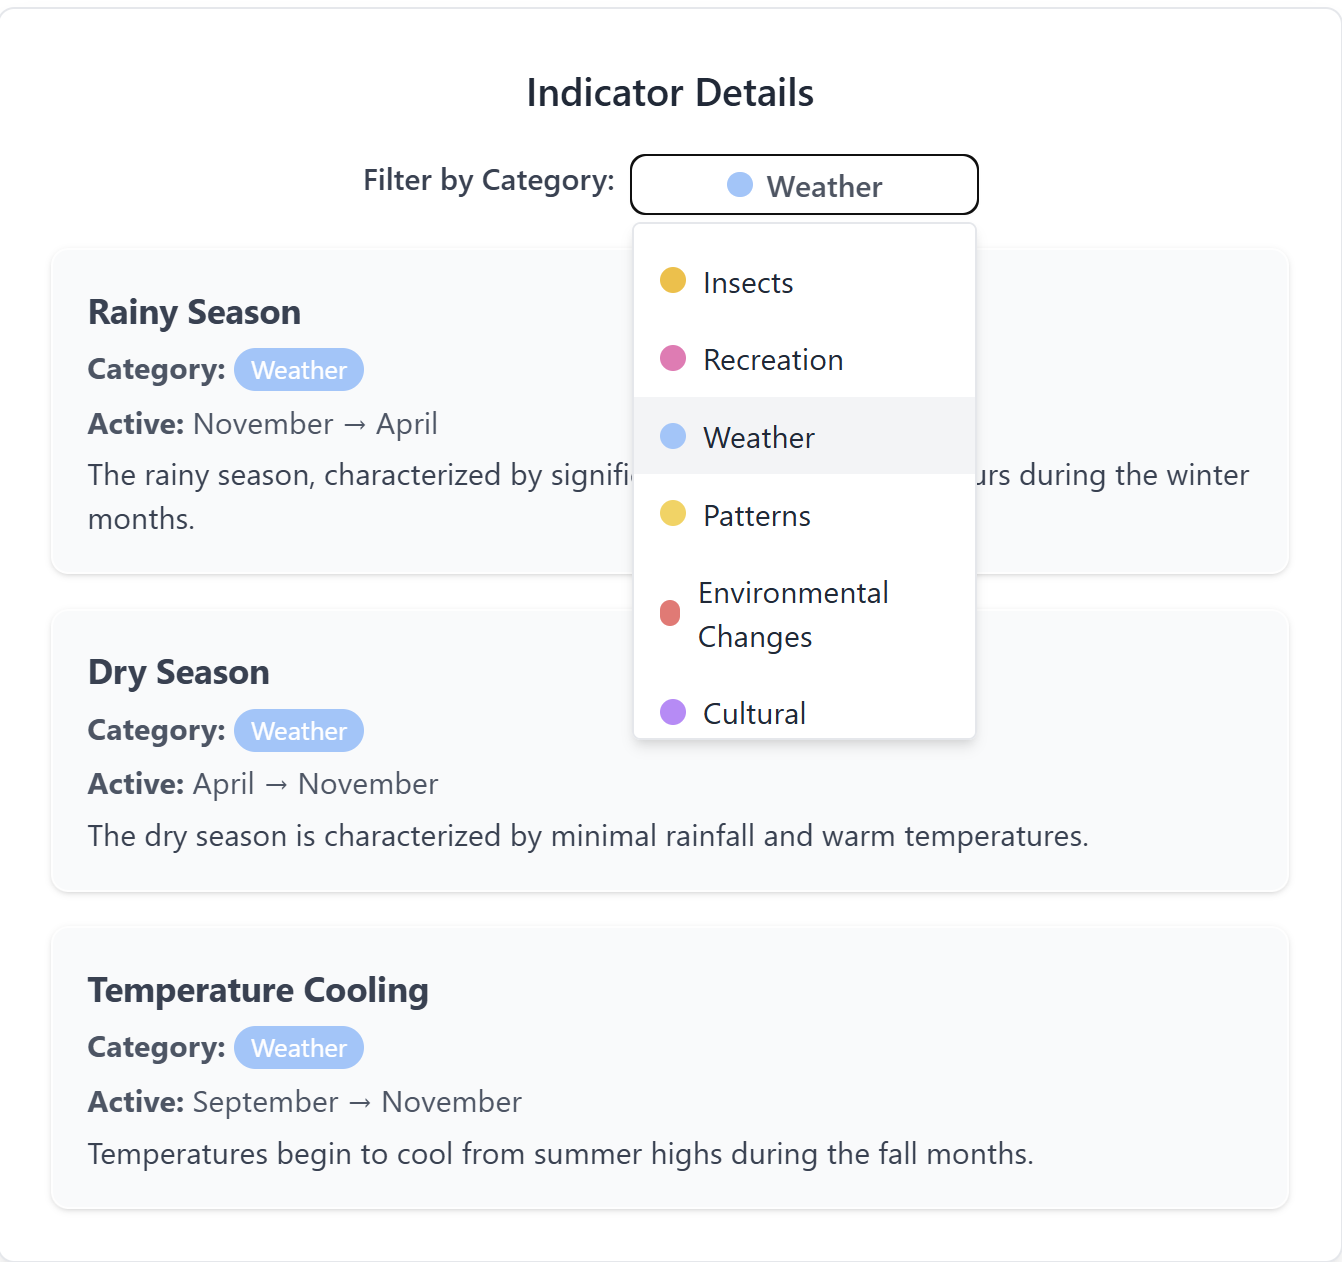
Task: Click the Weather tag on Rainy Season
Action: click(x=299, y=370)
